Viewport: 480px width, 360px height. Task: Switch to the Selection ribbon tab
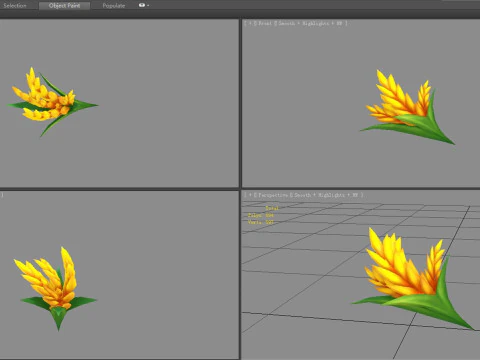click(15, 6)
